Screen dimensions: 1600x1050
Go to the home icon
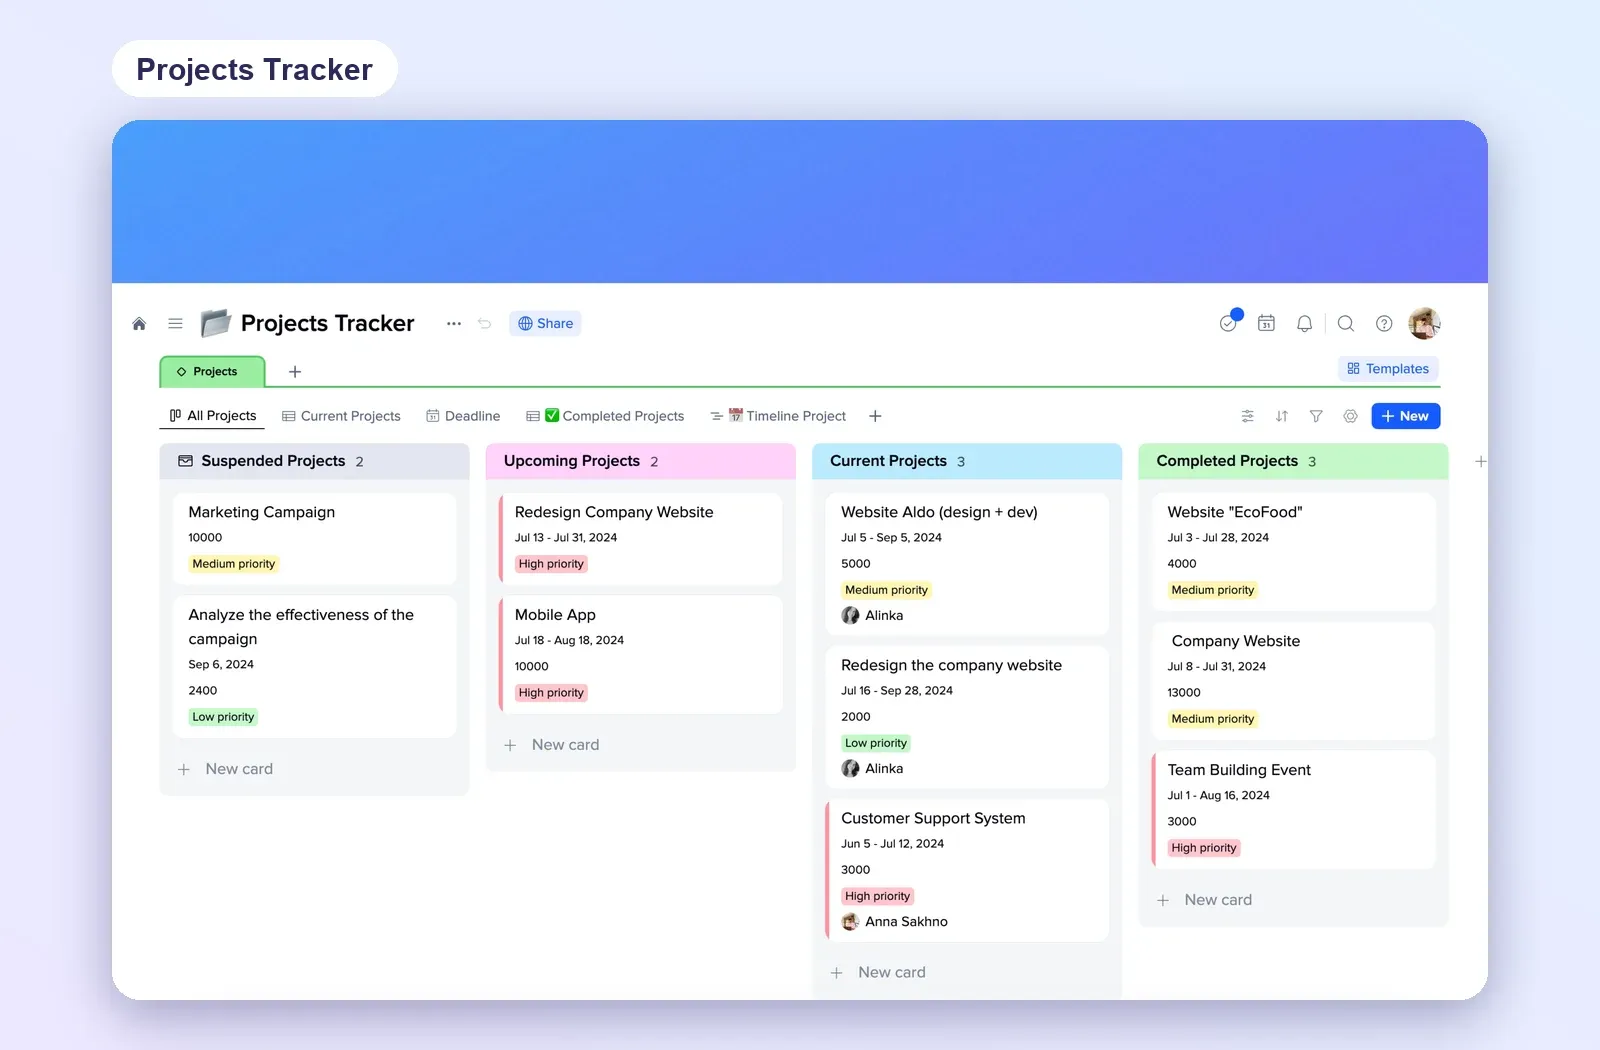(139, 324)
